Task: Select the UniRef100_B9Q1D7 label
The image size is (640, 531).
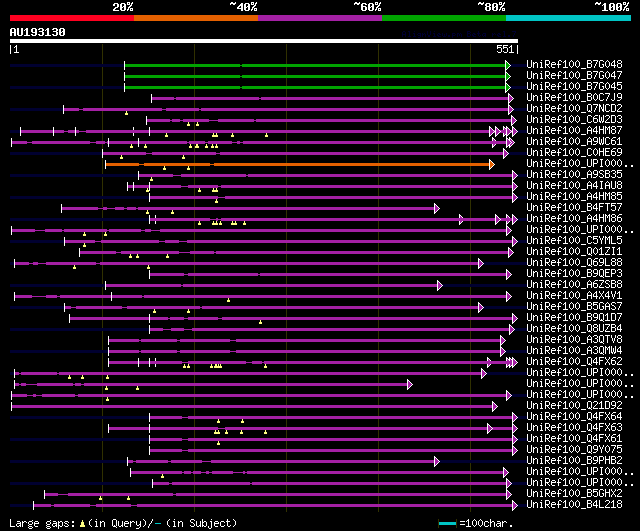Action: [x=574, y=318]
